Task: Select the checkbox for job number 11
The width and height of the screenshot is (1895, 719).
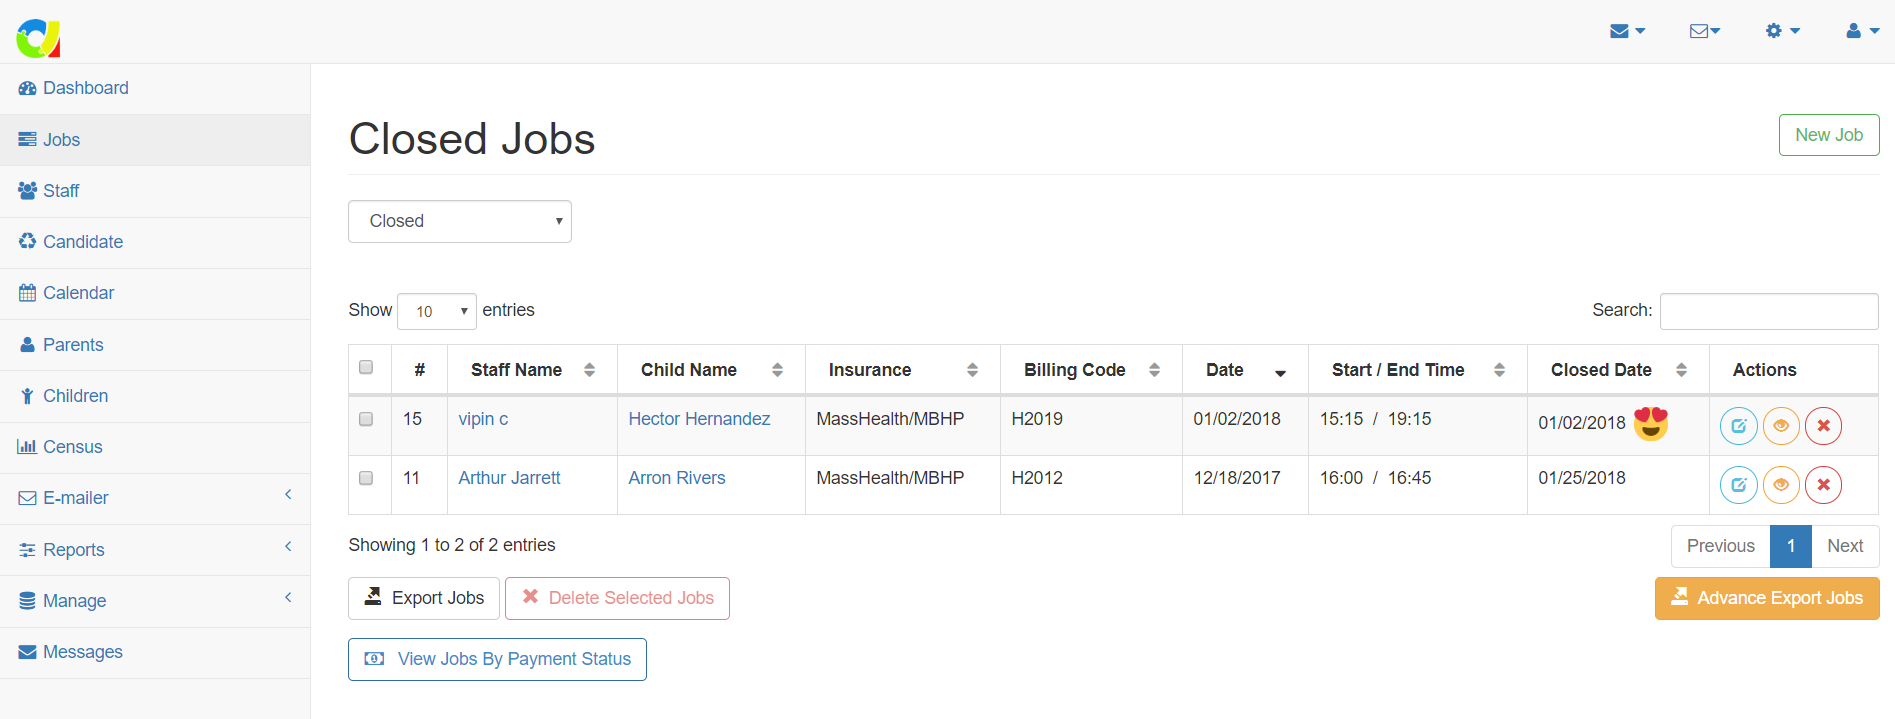Action: click(366, 478)
